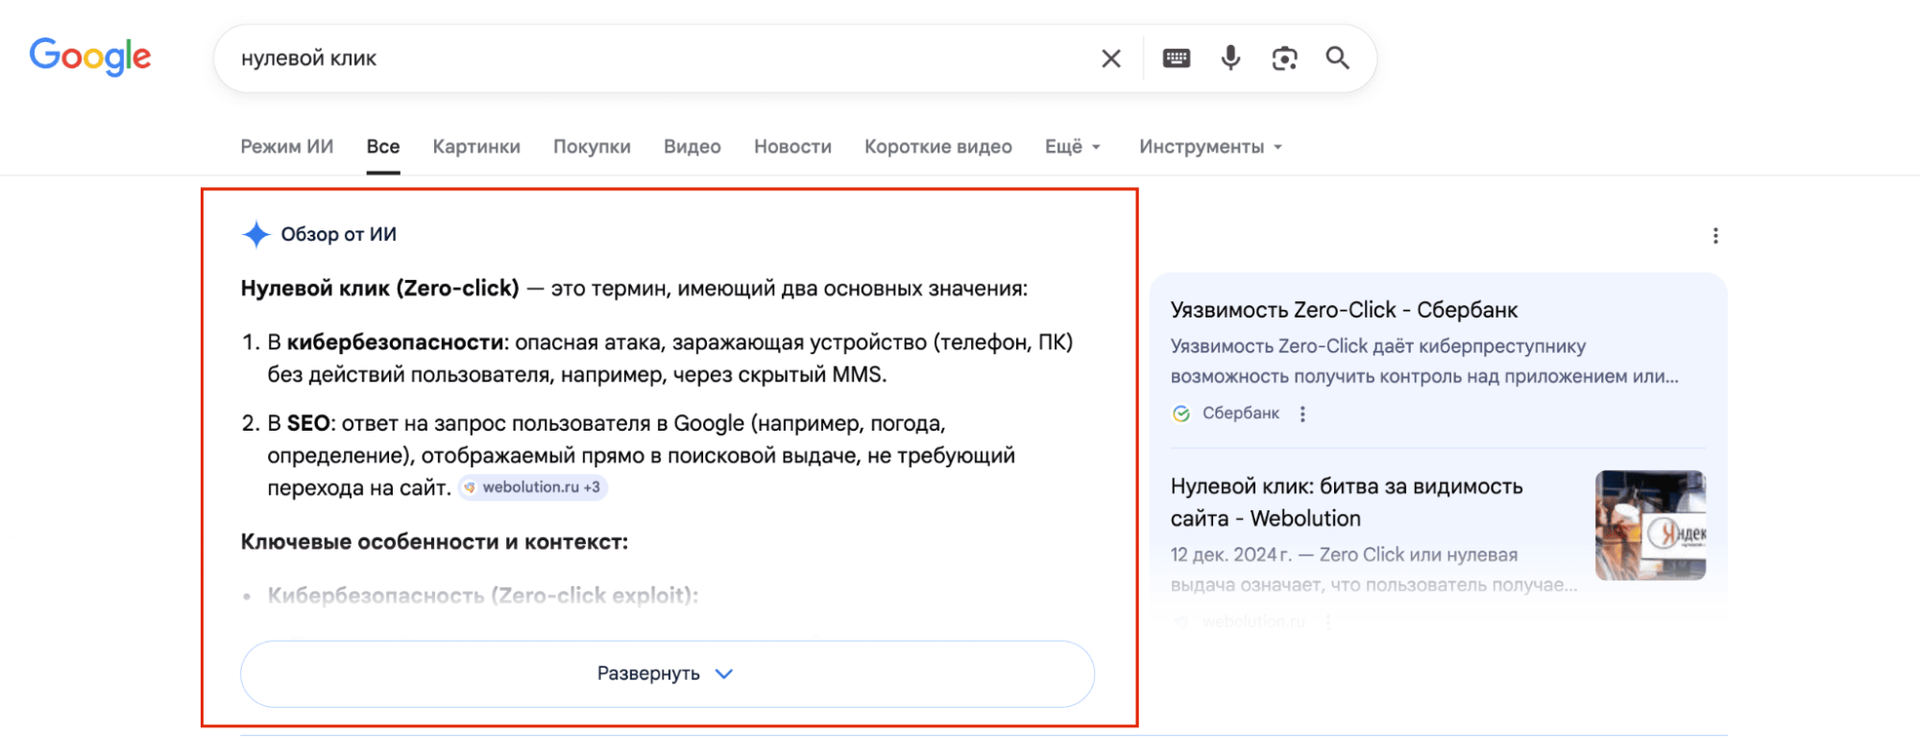This screenshot has height=753, width=1920.
Task: Open three-dot options next to Сбербанк source
Action: (x=1302, y=414)
